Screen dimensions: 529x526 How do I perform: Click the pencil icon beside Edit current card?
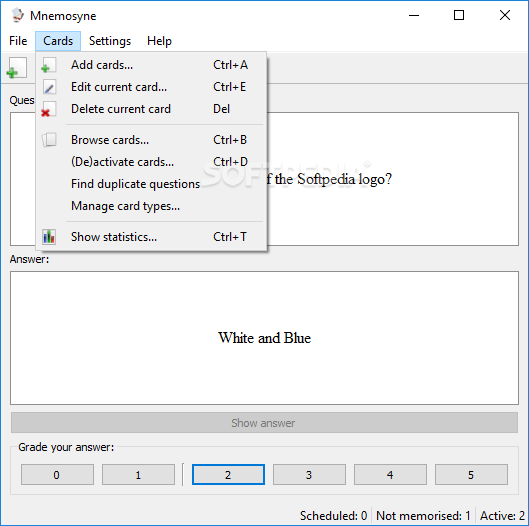[49, 87]
